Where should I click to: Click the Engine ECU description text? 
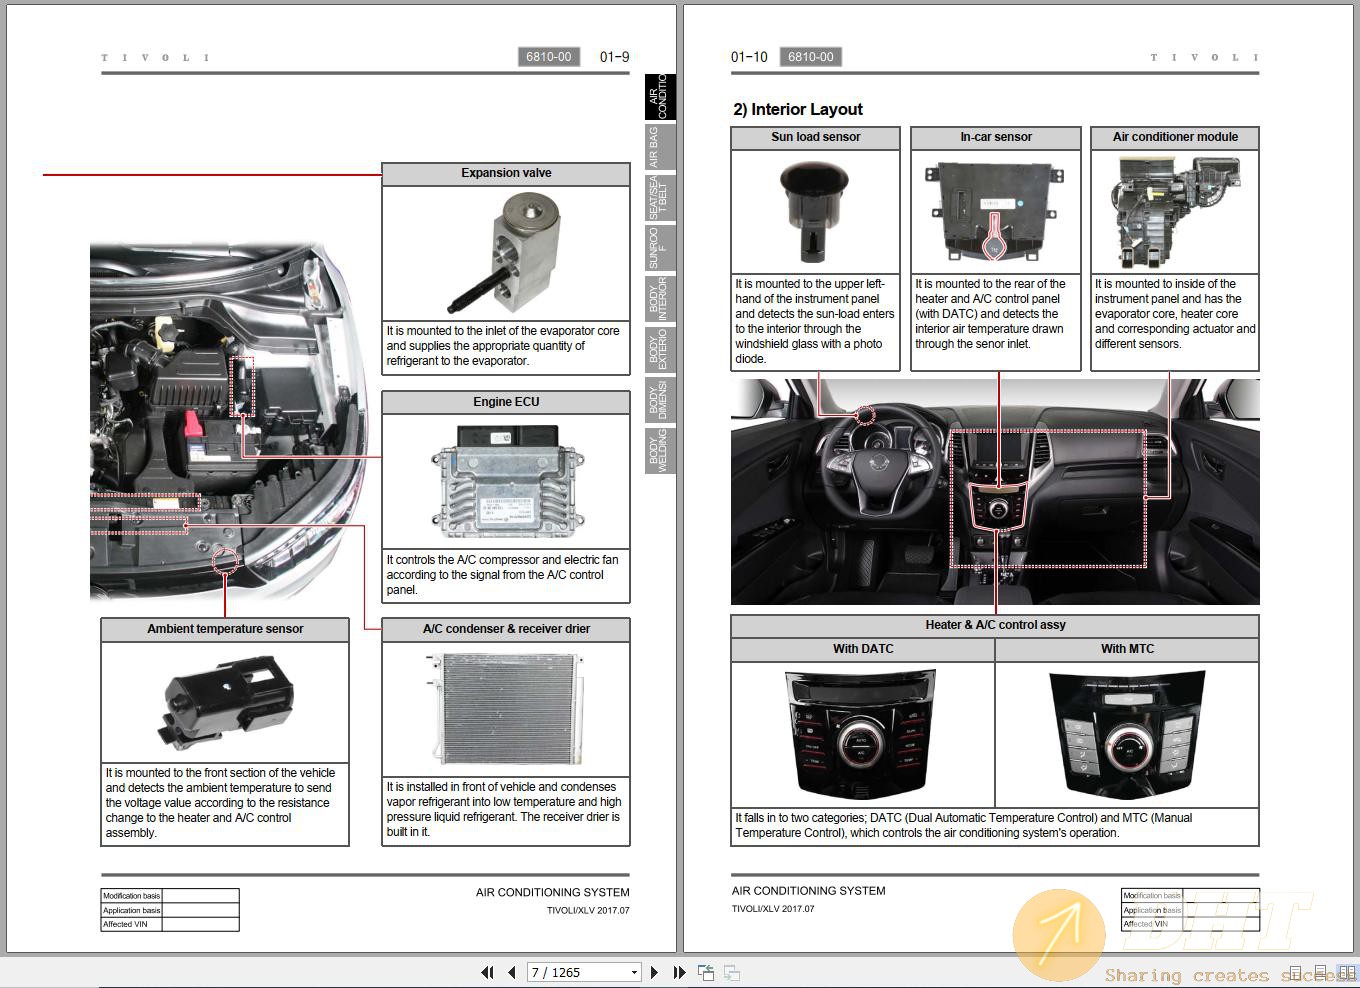[x=502, y=575]
